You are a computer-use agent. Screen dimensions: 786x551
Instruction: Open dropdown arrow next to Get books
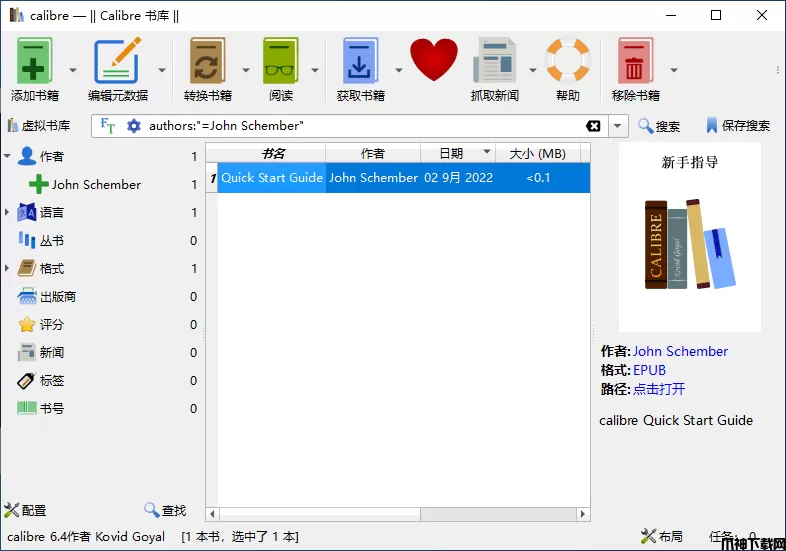[x=399, y=70]
